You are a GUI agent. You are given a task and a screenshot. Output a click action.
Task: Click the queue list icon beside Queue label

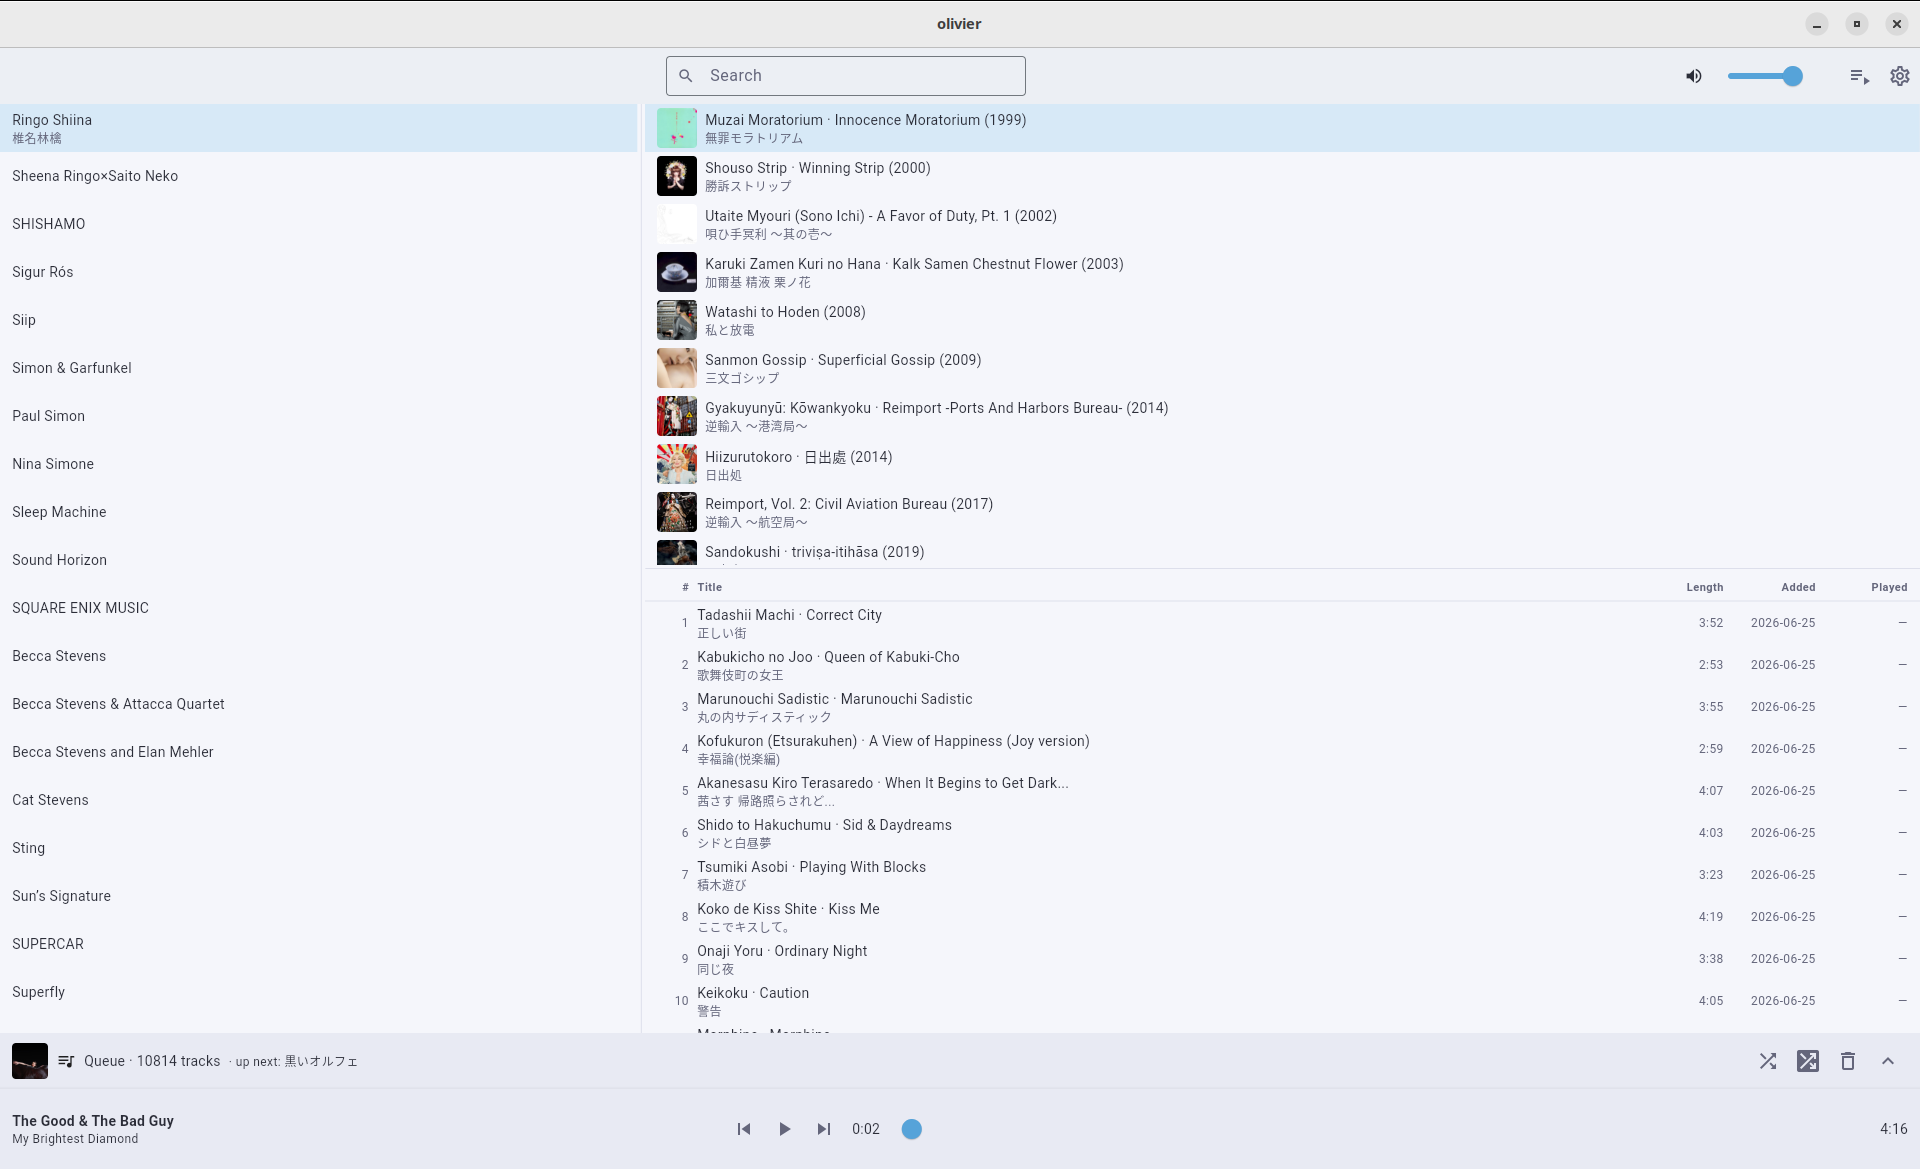coord(66,1061)
